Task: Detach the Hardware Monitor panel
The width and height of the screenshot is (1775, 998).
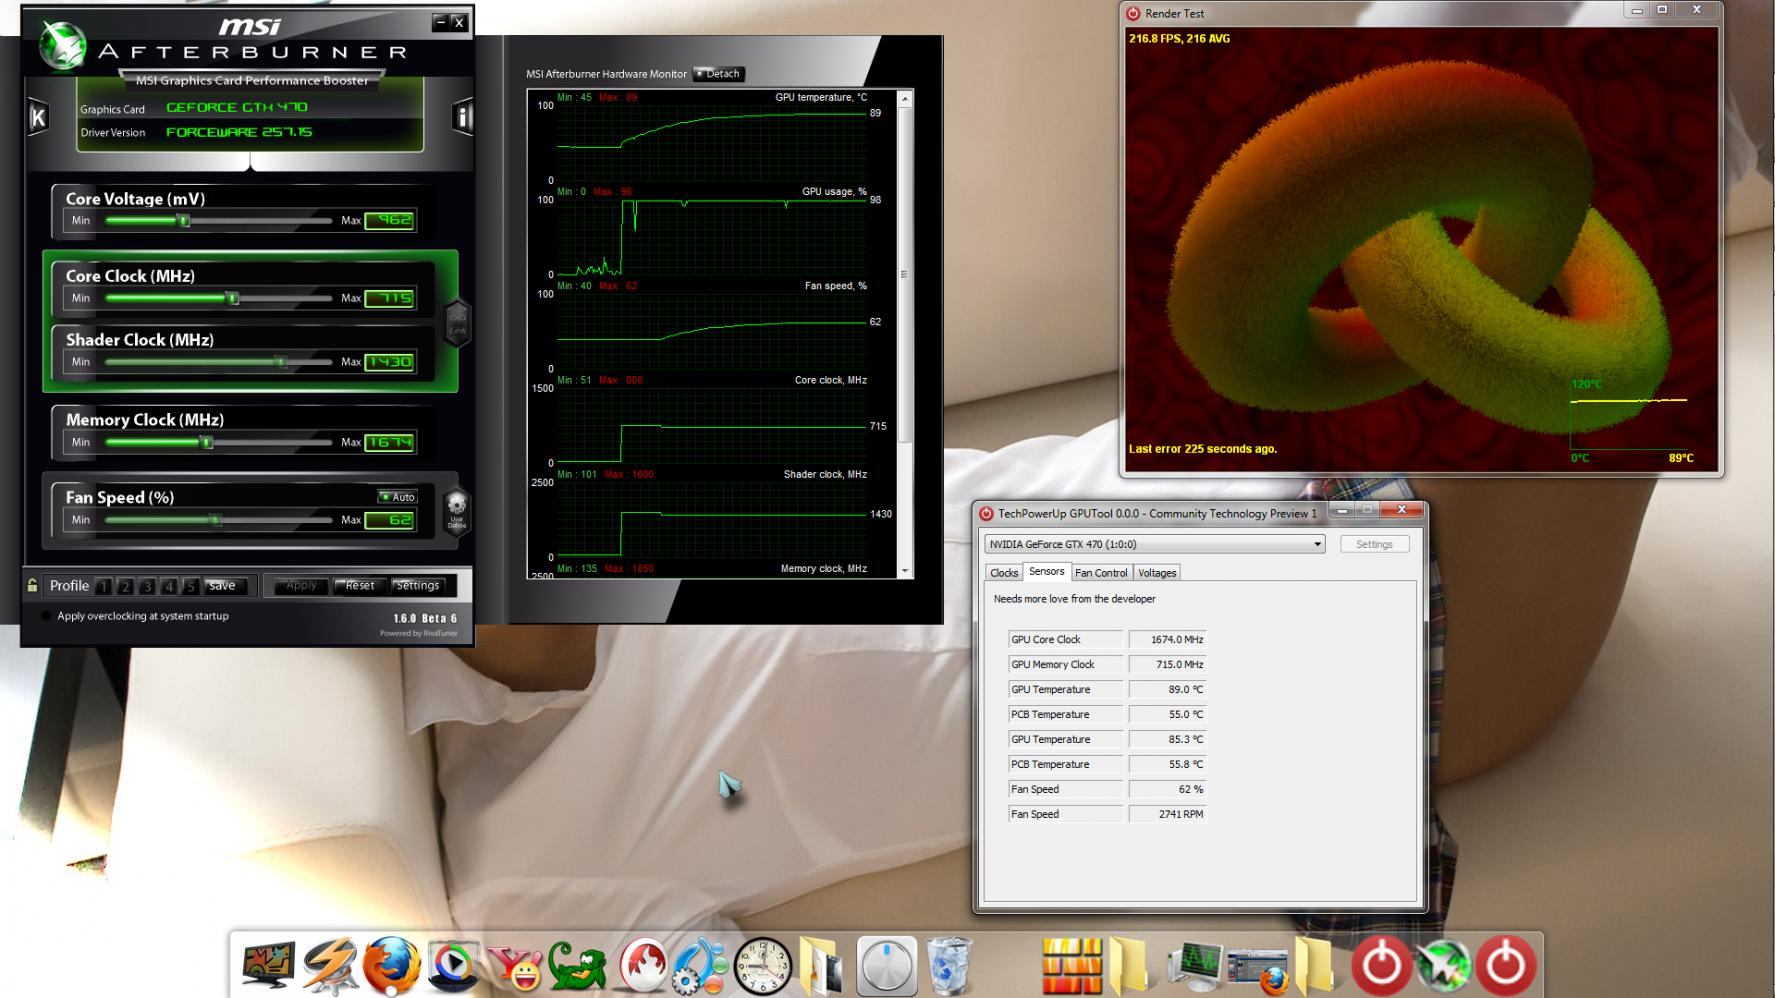Action: click(x=718, y=74)
